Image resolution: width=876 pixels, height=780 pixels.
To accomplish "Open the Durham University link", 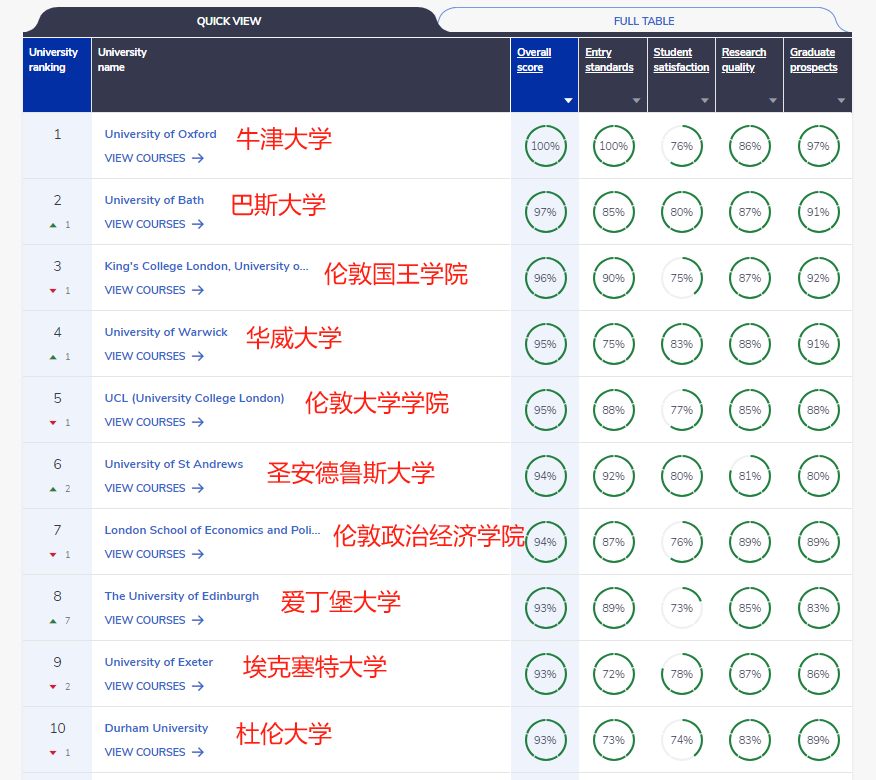I will pyautogui.click(x=156, y=727).
